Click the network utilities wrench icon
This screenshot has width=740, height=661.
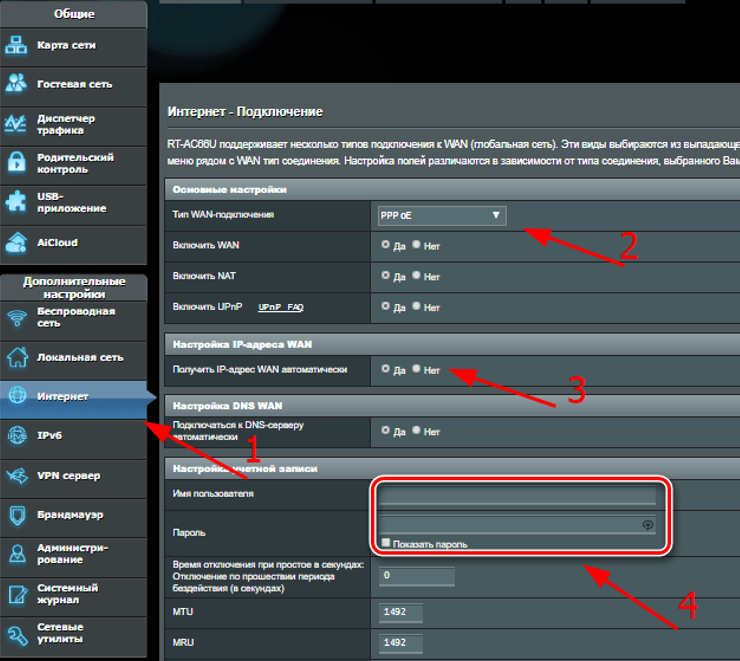click(17, 636)
